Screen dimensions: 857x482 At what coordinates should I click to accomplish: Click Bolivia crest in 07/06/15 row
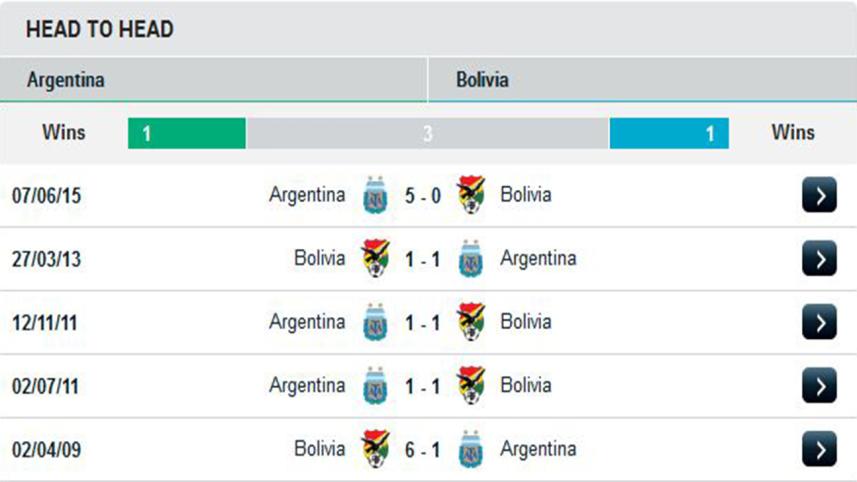(470, 195)
